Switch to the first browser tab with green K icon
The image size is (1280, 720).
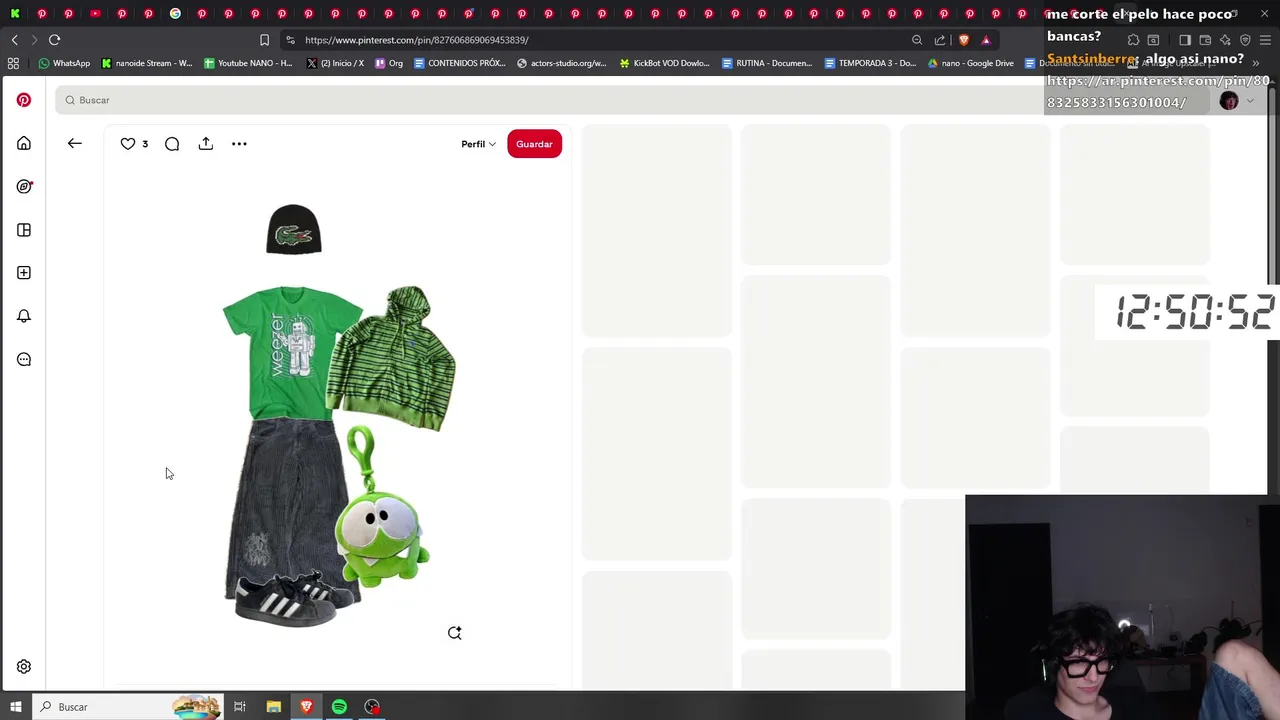15,14
